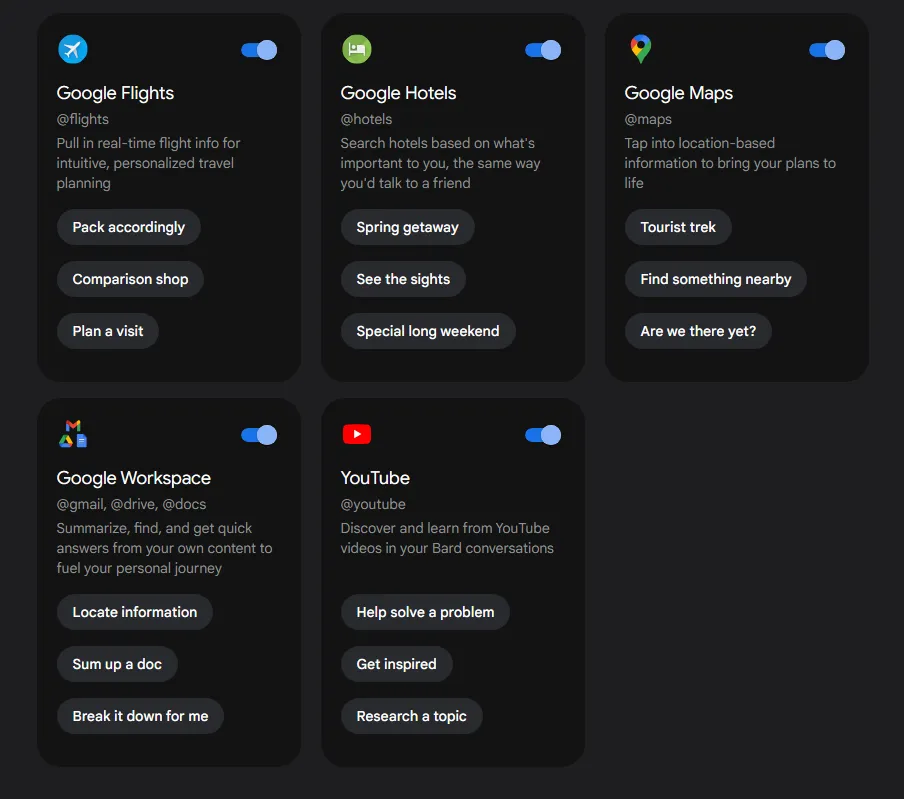This screenshot has width=904, height=799.
Task: Click the Google Flights title
Action: click(x=115, y=93)
